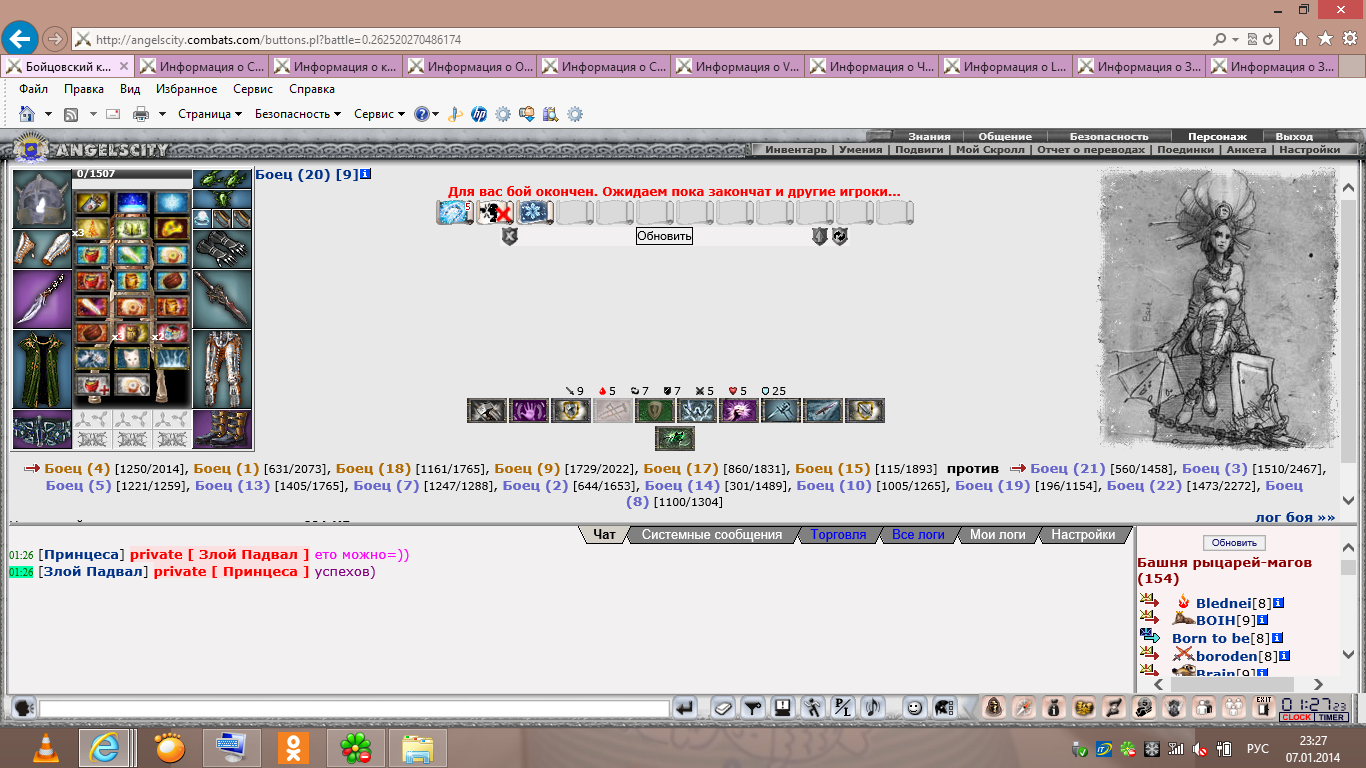Click the purple glowing fist skill icon
Viewport: 1366px width, 768px height.
739,411
